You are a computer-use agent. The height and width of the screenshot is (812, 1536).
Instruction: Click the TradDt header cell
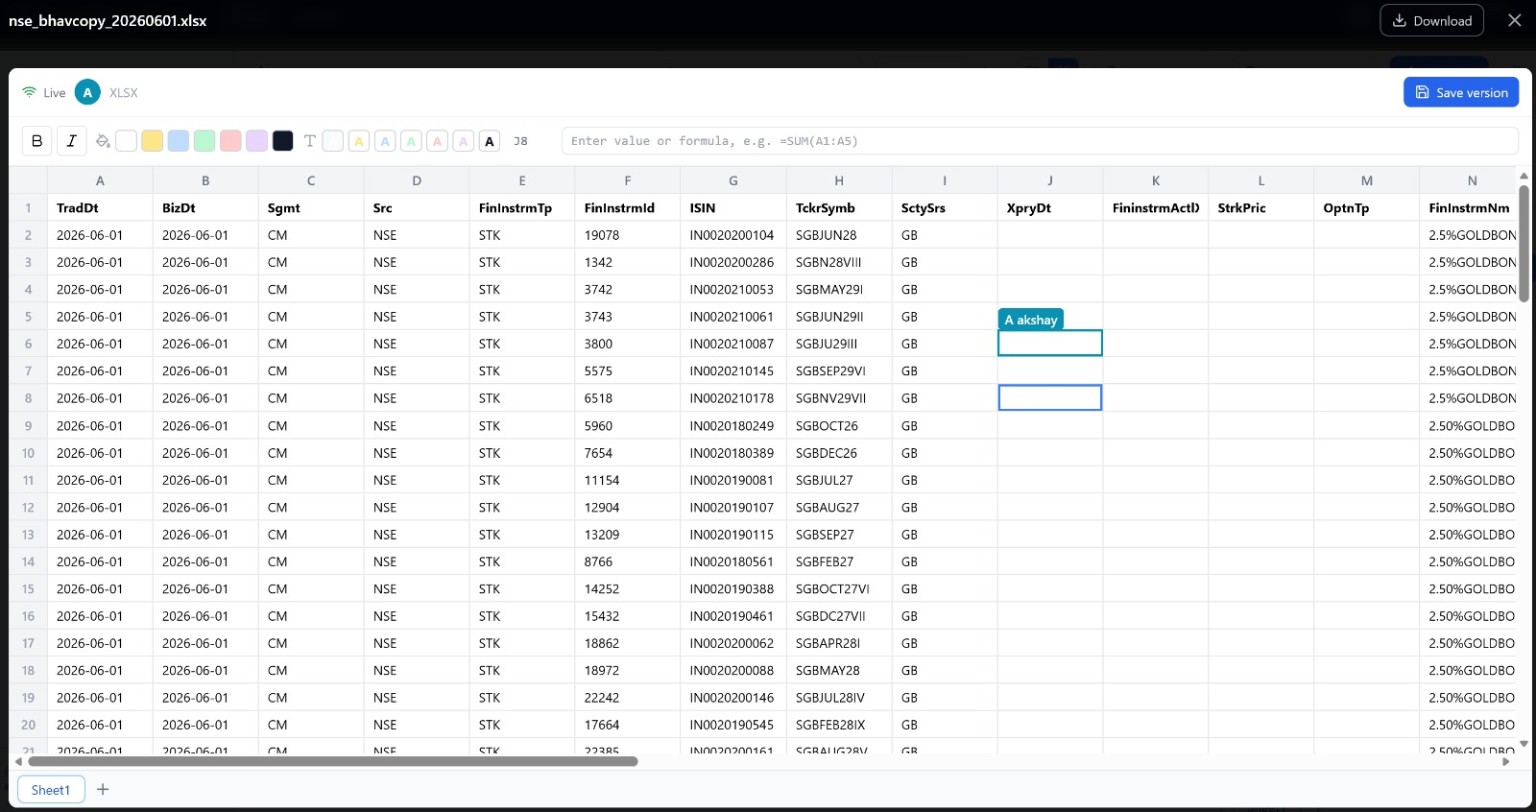[100, 208]
